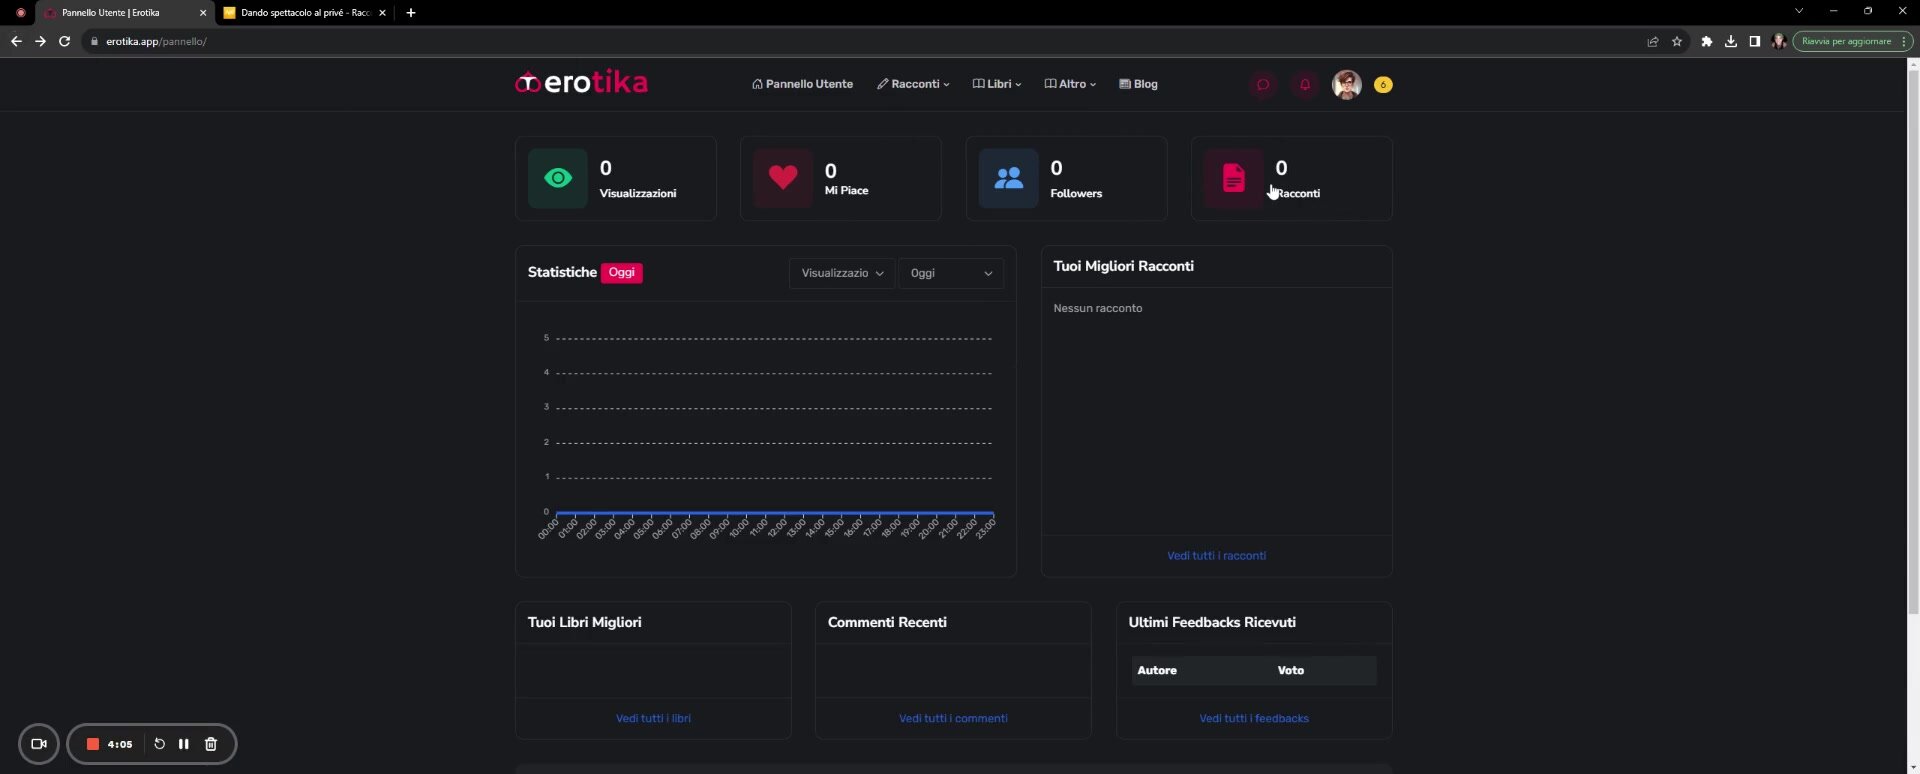Viewport: 1920px width, 774px height.
Task: Click the green eye Visualizzazioni icon
Action: pos(558,178)
